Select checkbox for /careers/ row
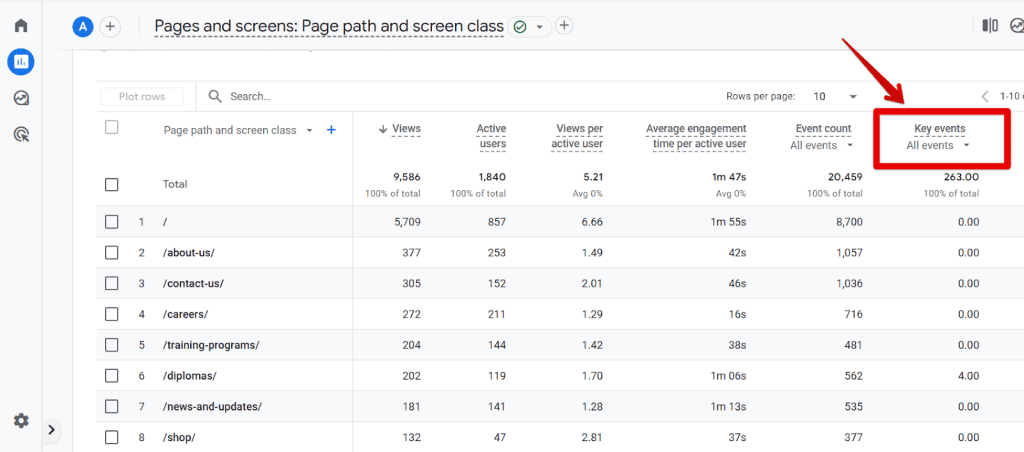1024x452 pixels. click(112, 314)
